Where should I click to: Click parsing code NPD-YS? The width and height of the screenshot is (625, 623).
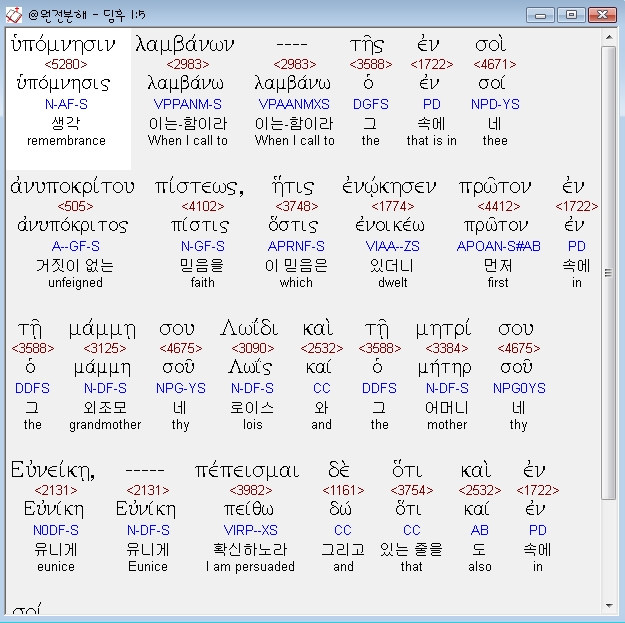point(495,104)
